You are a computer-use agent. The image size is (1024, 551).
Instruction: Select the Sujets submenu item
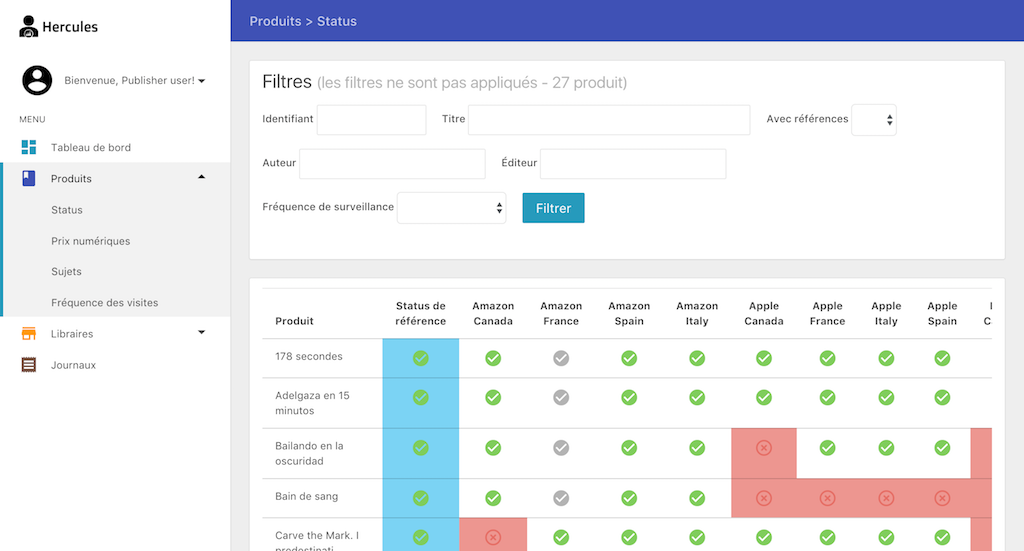coord(66,272)
